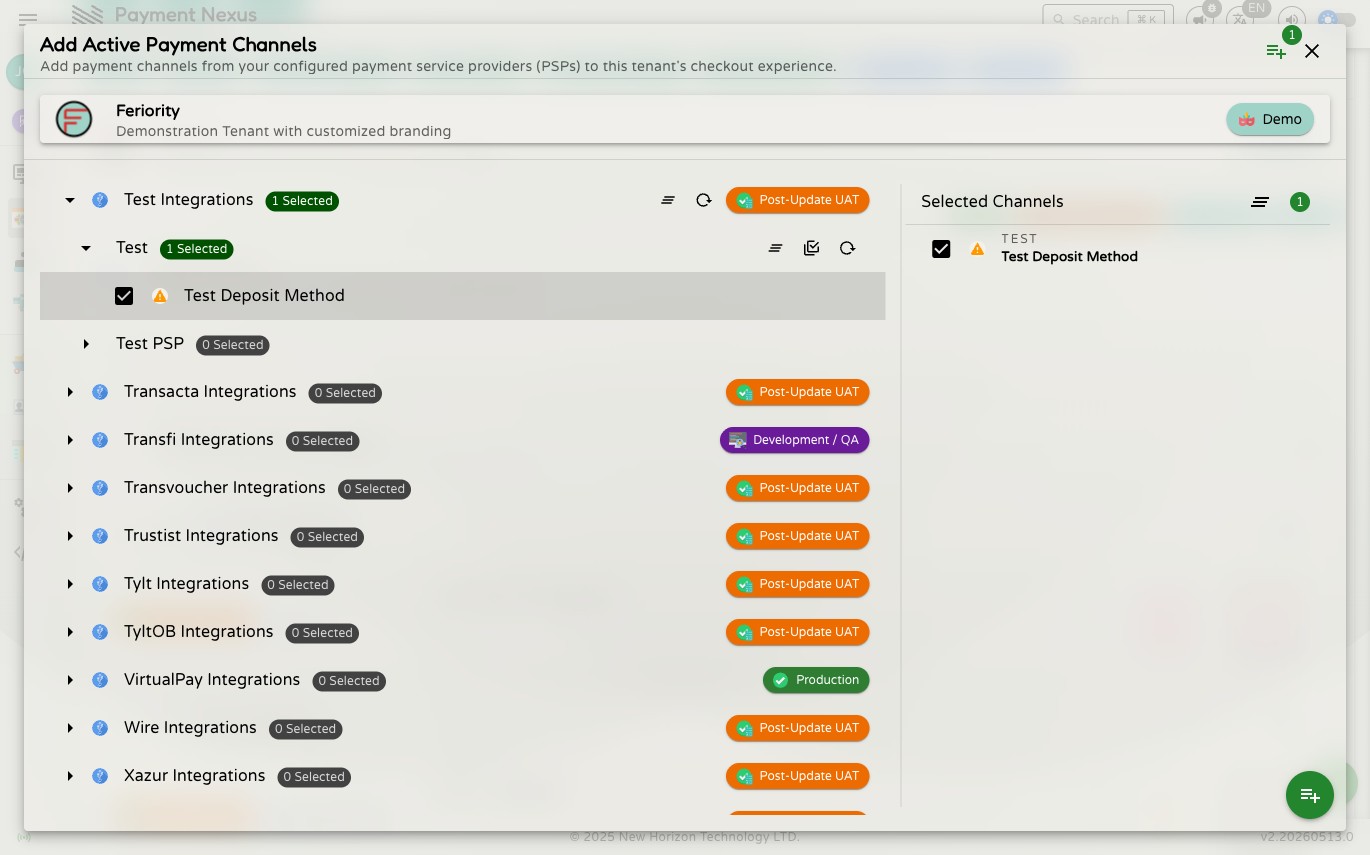Click the warning icon in Selected Channels list
The image size is (1370, 855).
pos(978,249)
